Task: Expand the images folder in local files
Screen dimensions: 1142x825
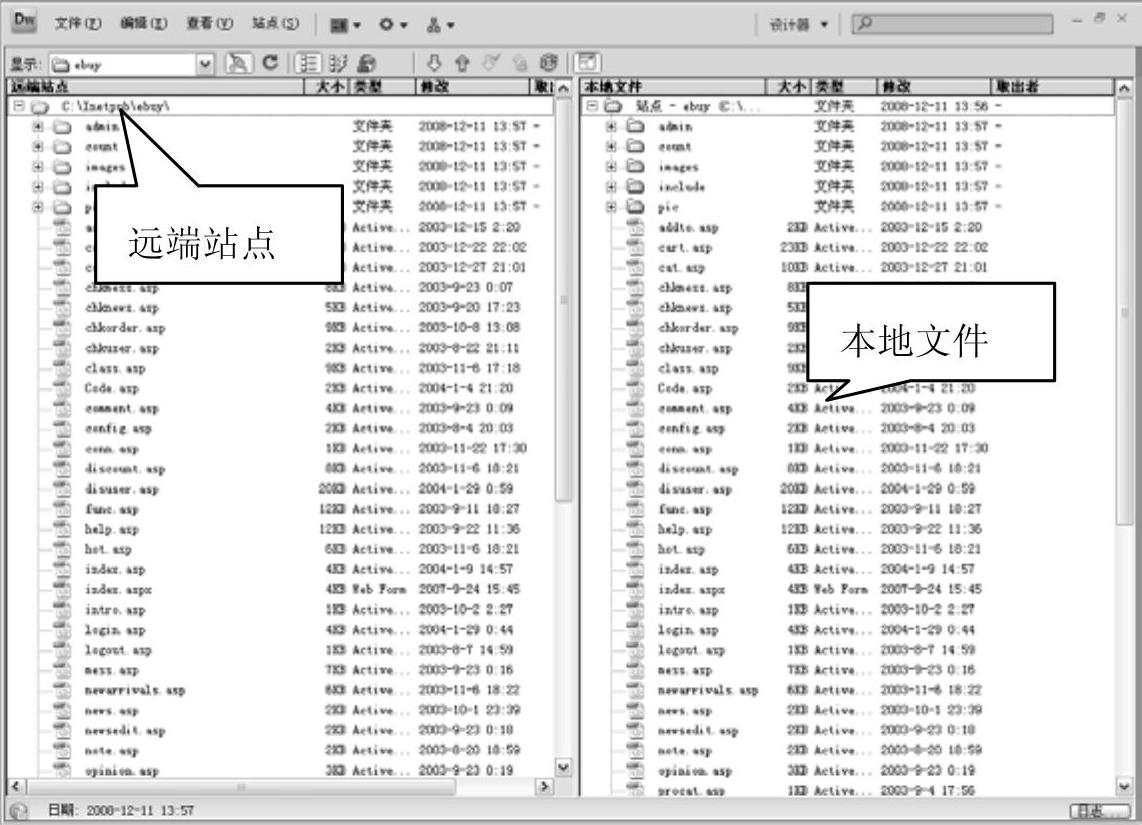Action: pos(611,167)
